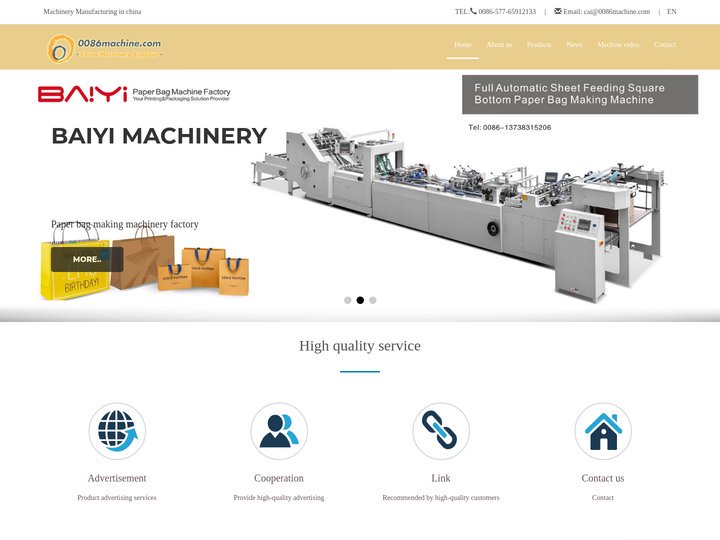This screenshot has height=540, width=720.
Task: Click the people Cooperation icon
Action: (x=279, y=431)
